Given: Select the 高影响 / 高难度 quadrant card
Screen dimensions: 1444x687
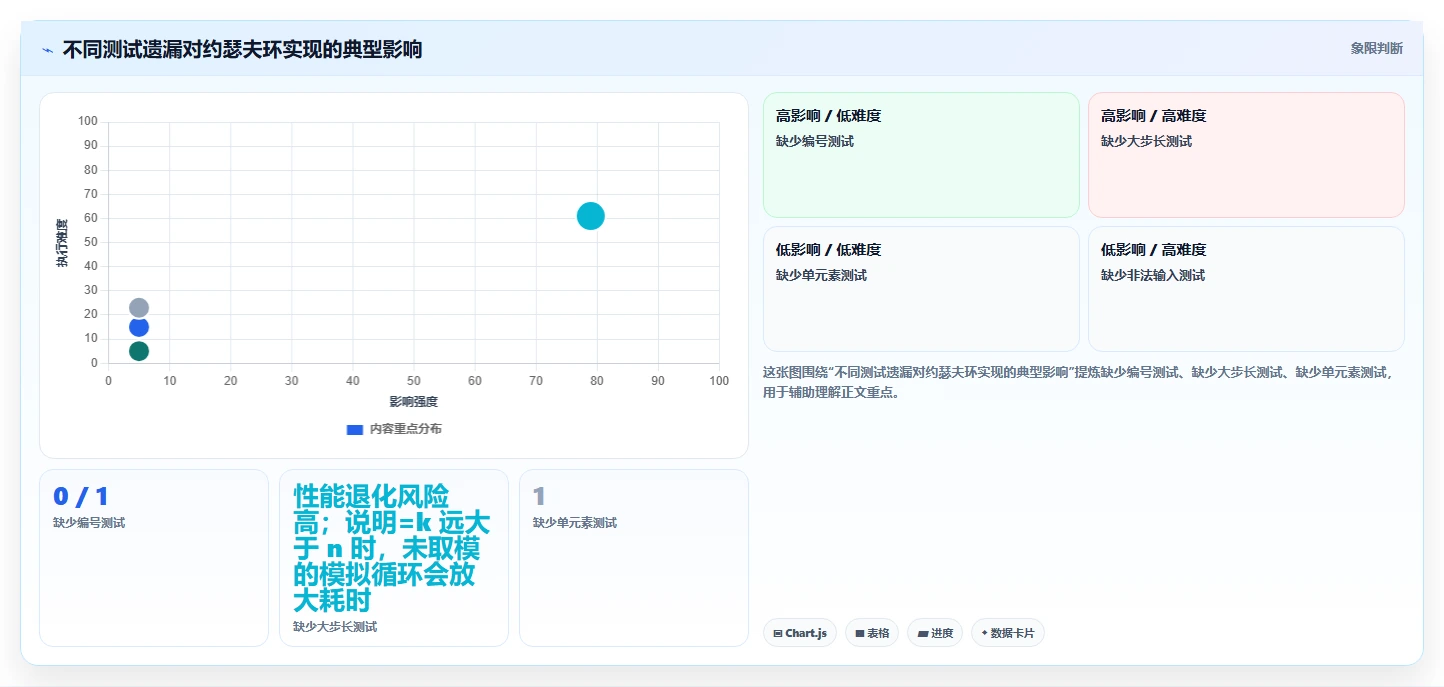Looking at the screenshot, I should 1246,155.
